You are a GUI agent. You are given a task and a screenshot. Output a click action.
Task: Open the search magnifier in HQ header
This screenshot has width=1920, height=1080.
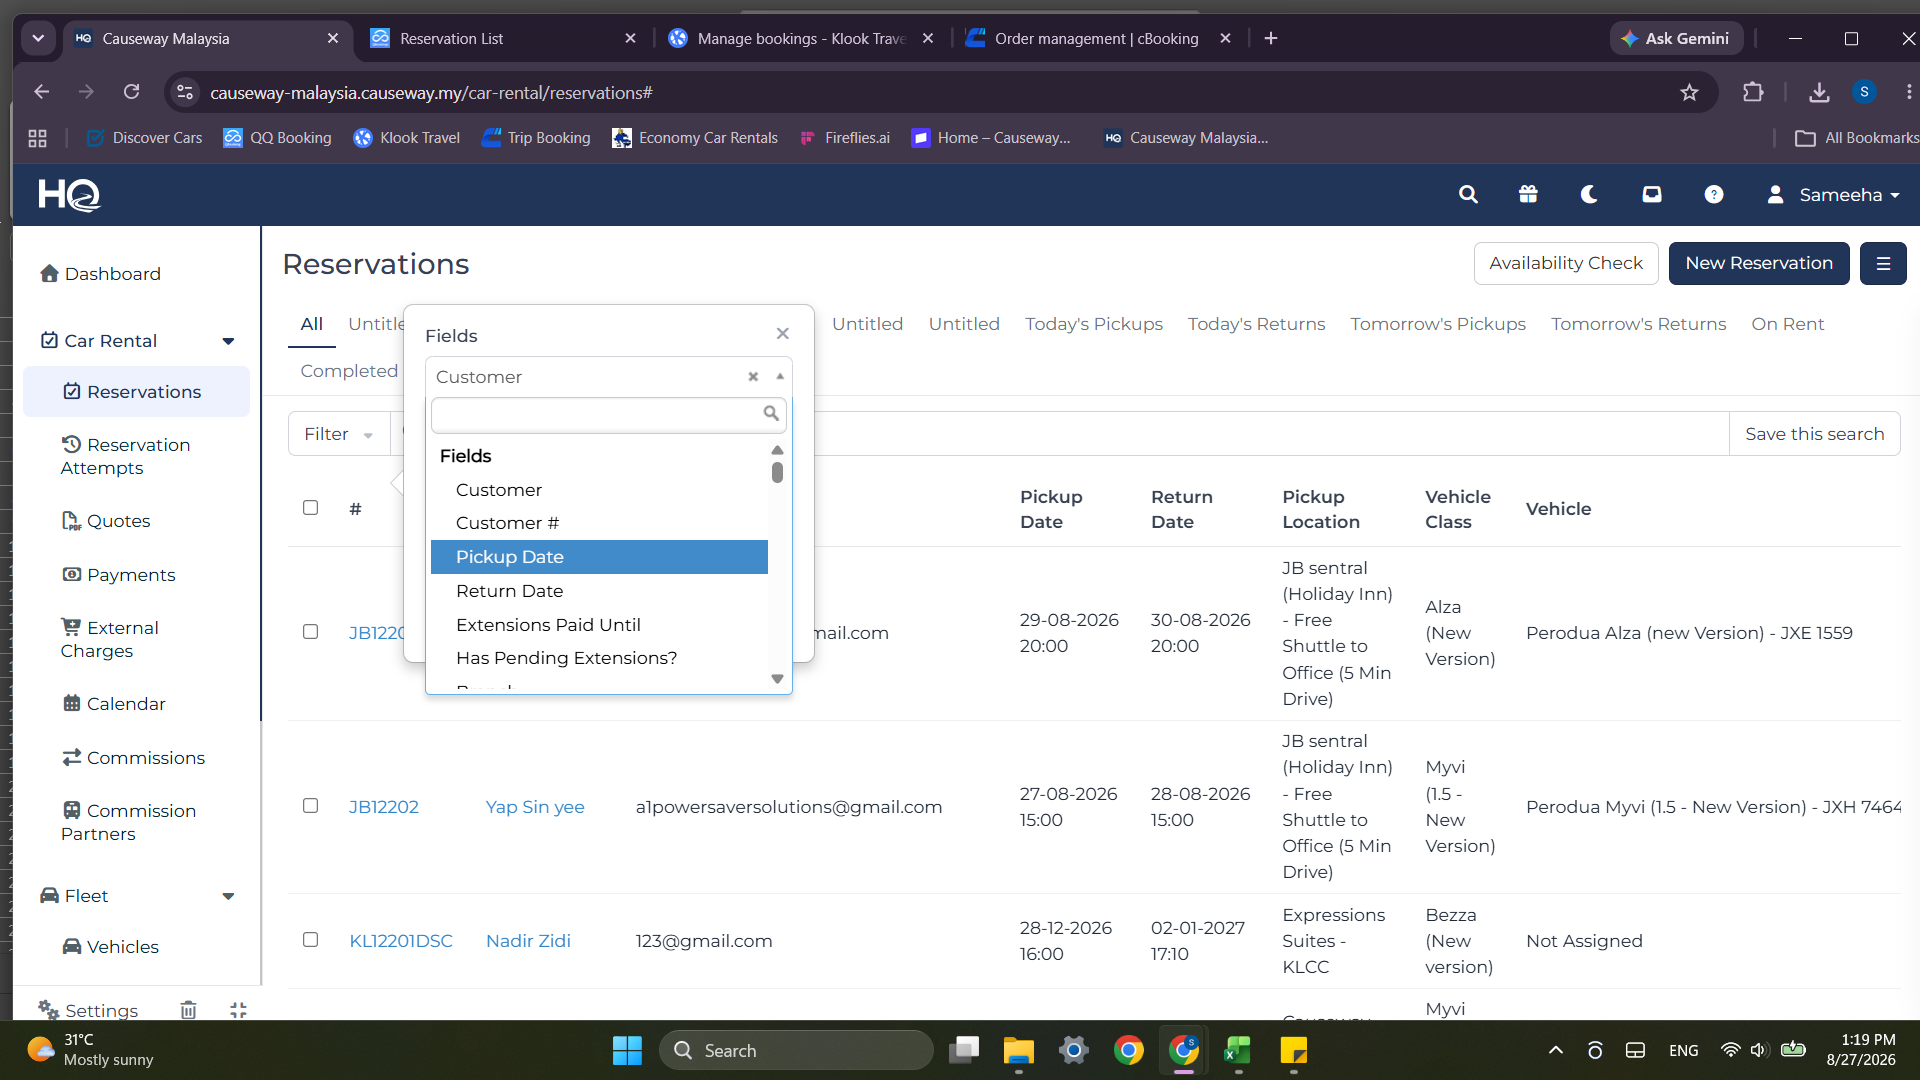tap(1468, 194)
